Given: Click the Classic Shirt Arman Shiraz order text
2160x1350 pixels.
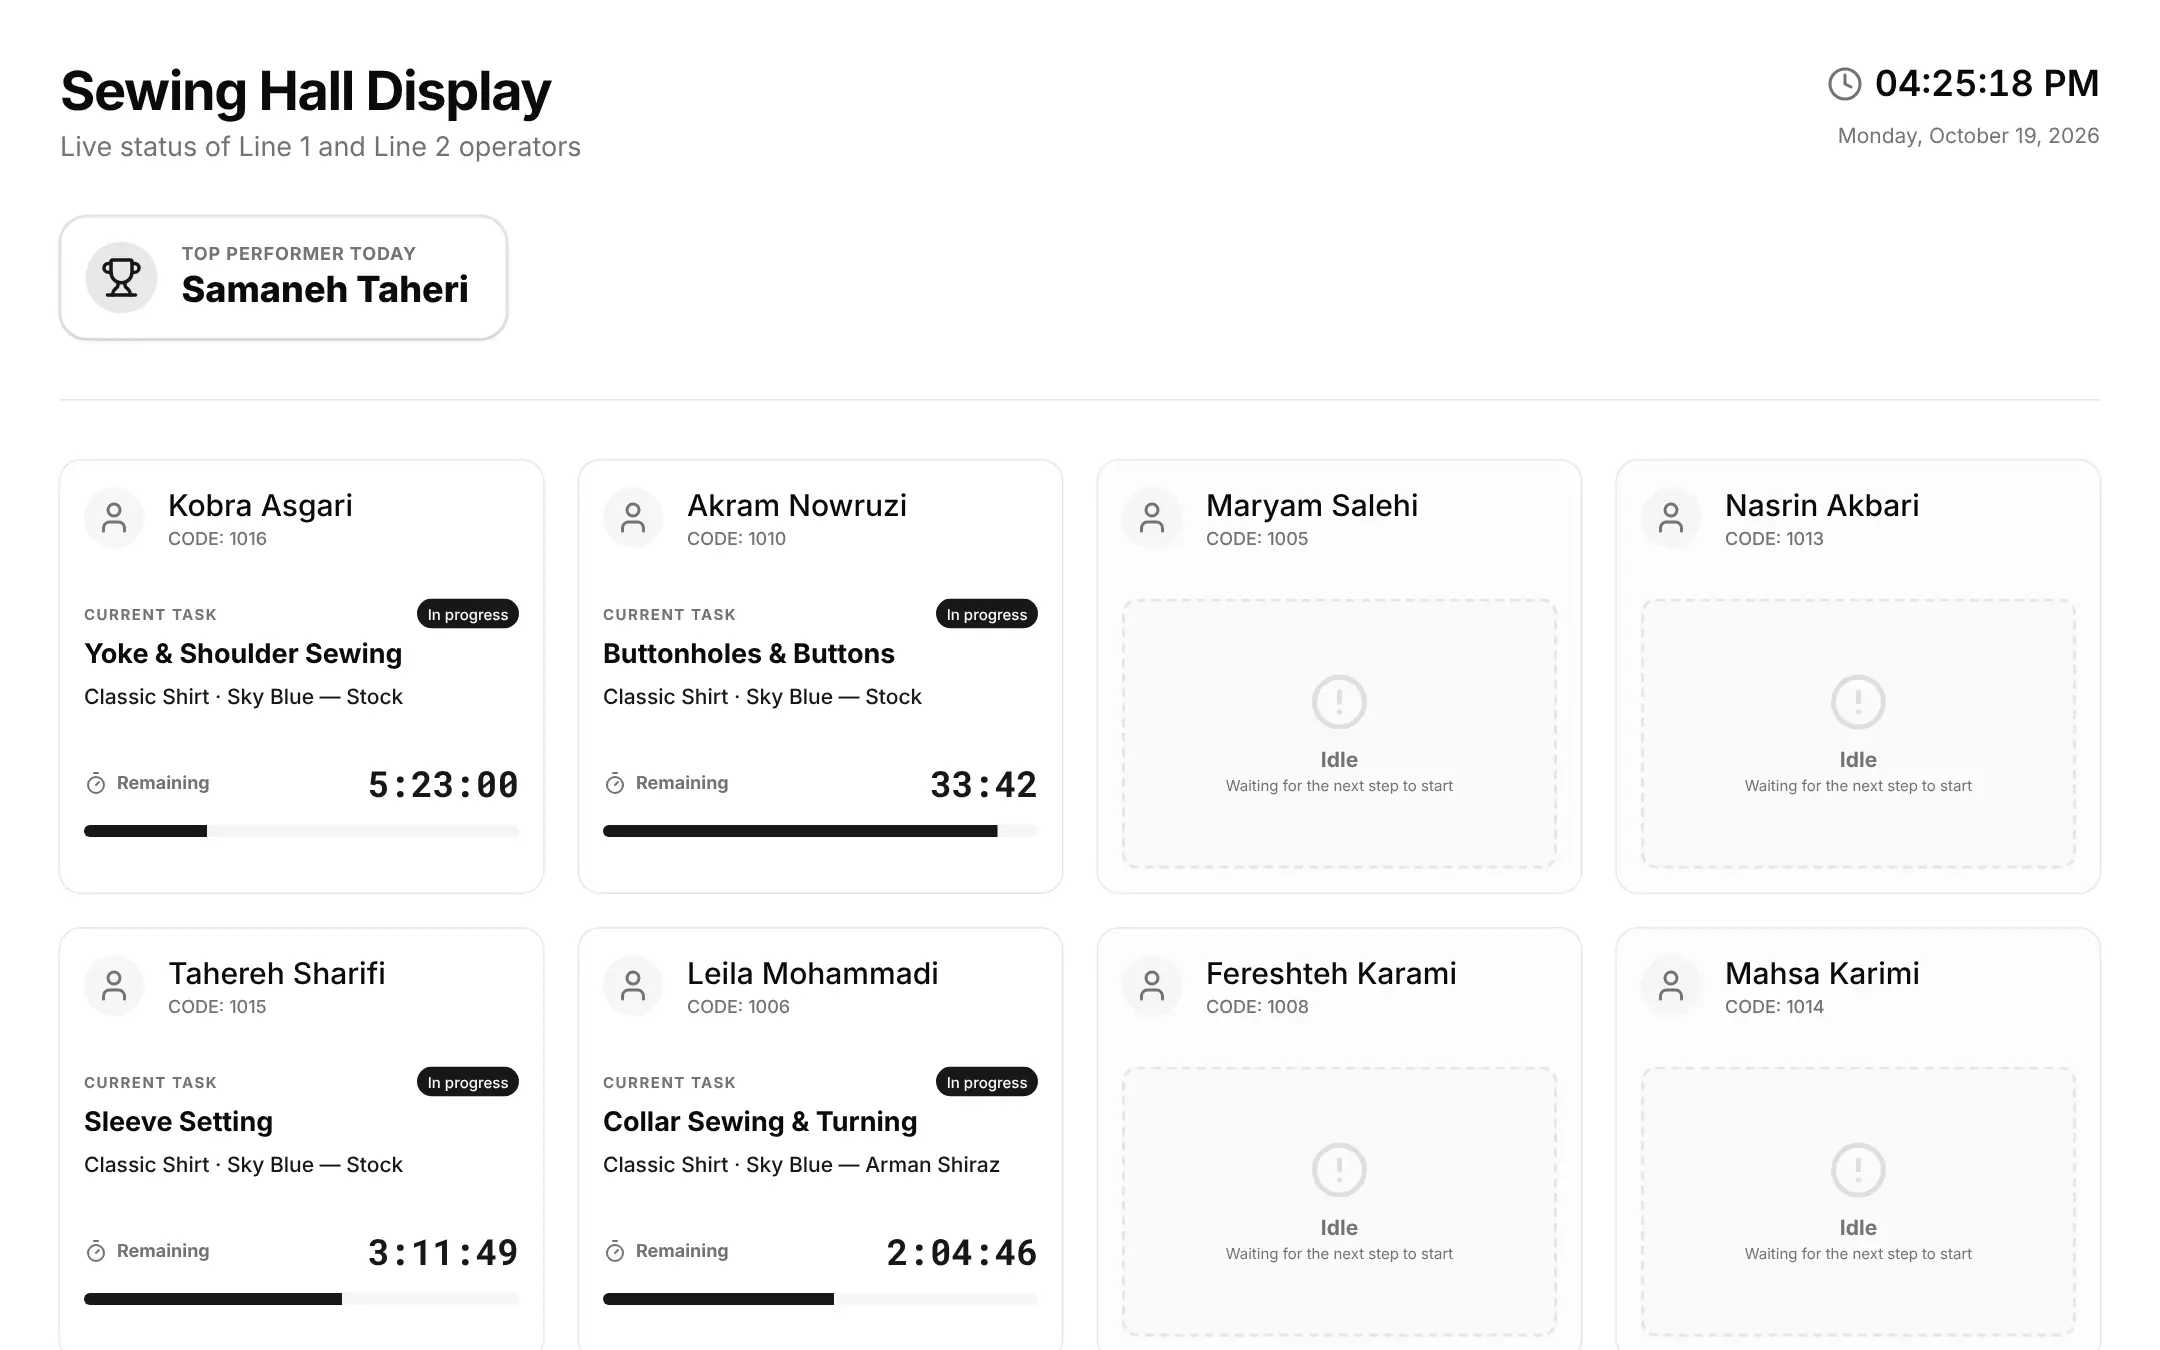Looking at the screenshot, I should coord(801,1165).
